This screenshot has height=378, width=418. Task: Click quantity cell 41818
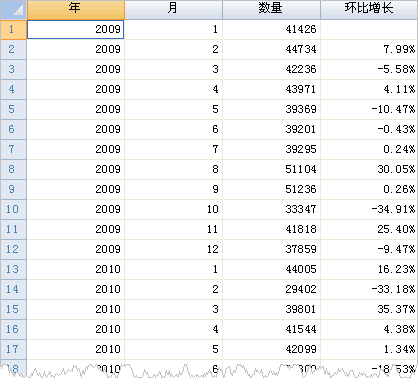tap(271, 230)
